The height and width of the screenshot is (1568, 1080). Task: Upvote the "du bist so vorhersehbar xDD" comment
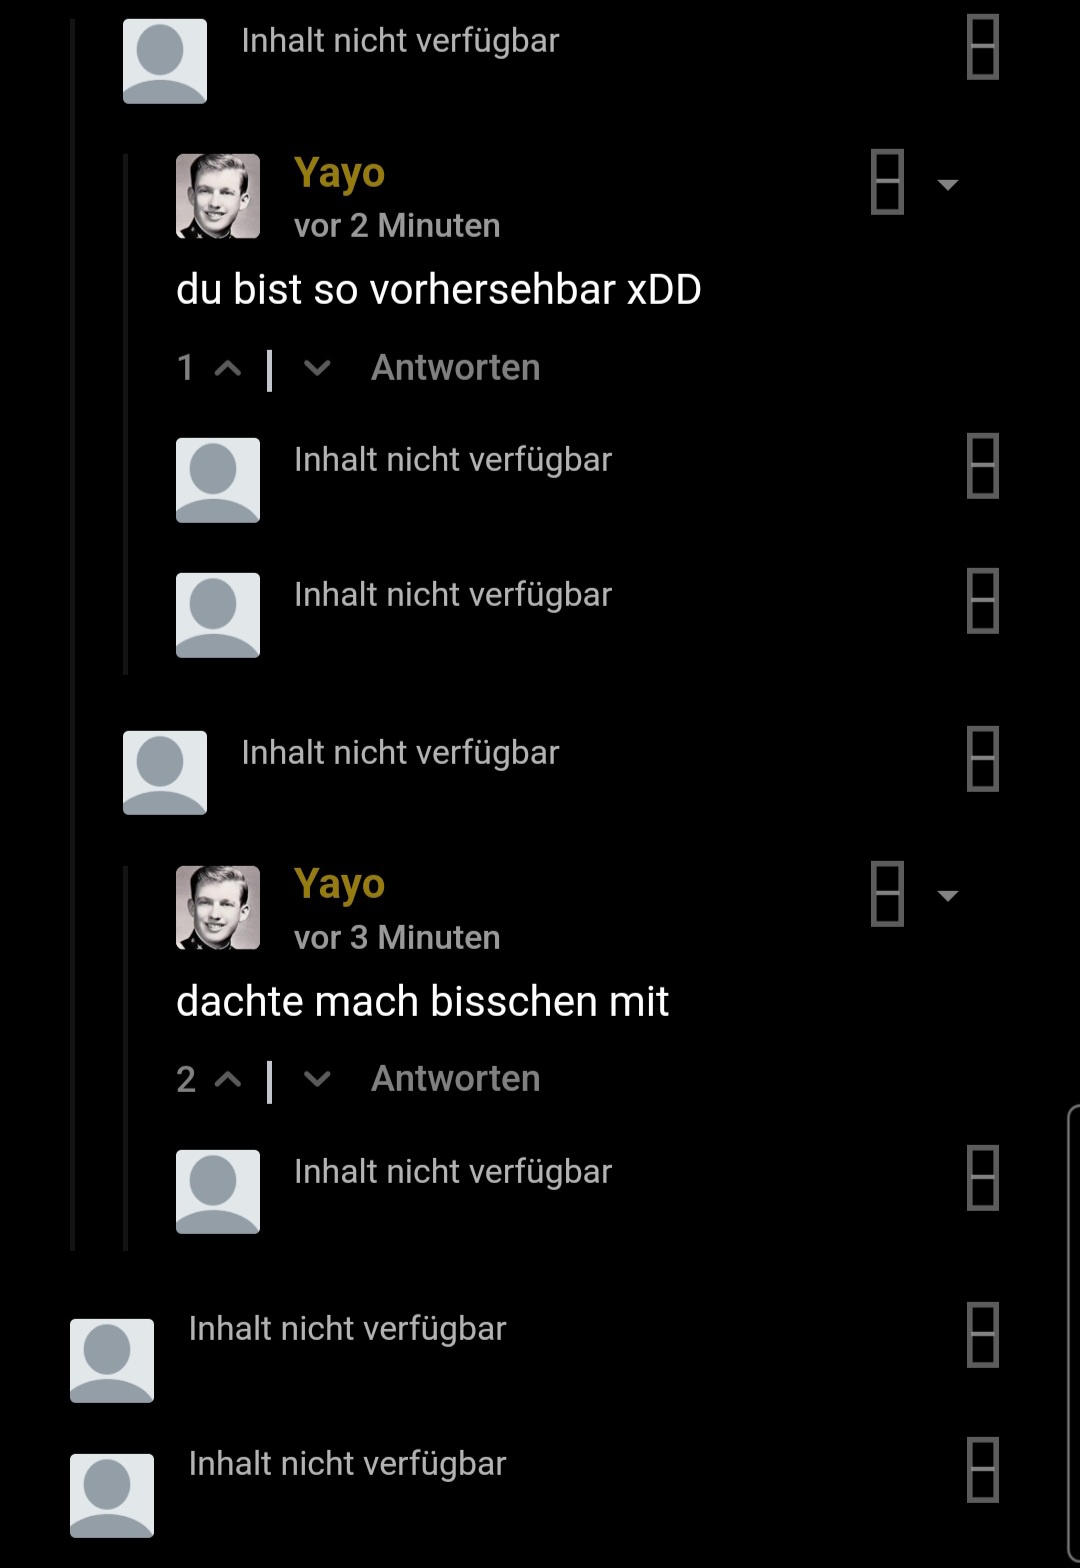[228, 369]
